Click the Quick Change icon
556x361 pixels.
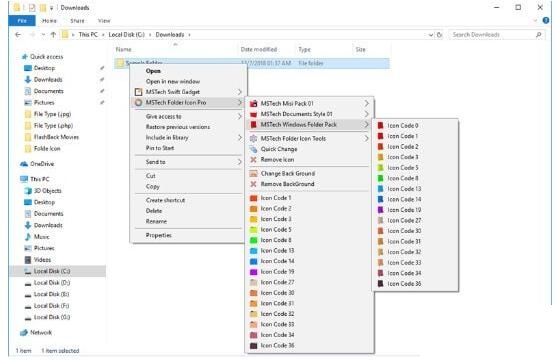(253, 149)
